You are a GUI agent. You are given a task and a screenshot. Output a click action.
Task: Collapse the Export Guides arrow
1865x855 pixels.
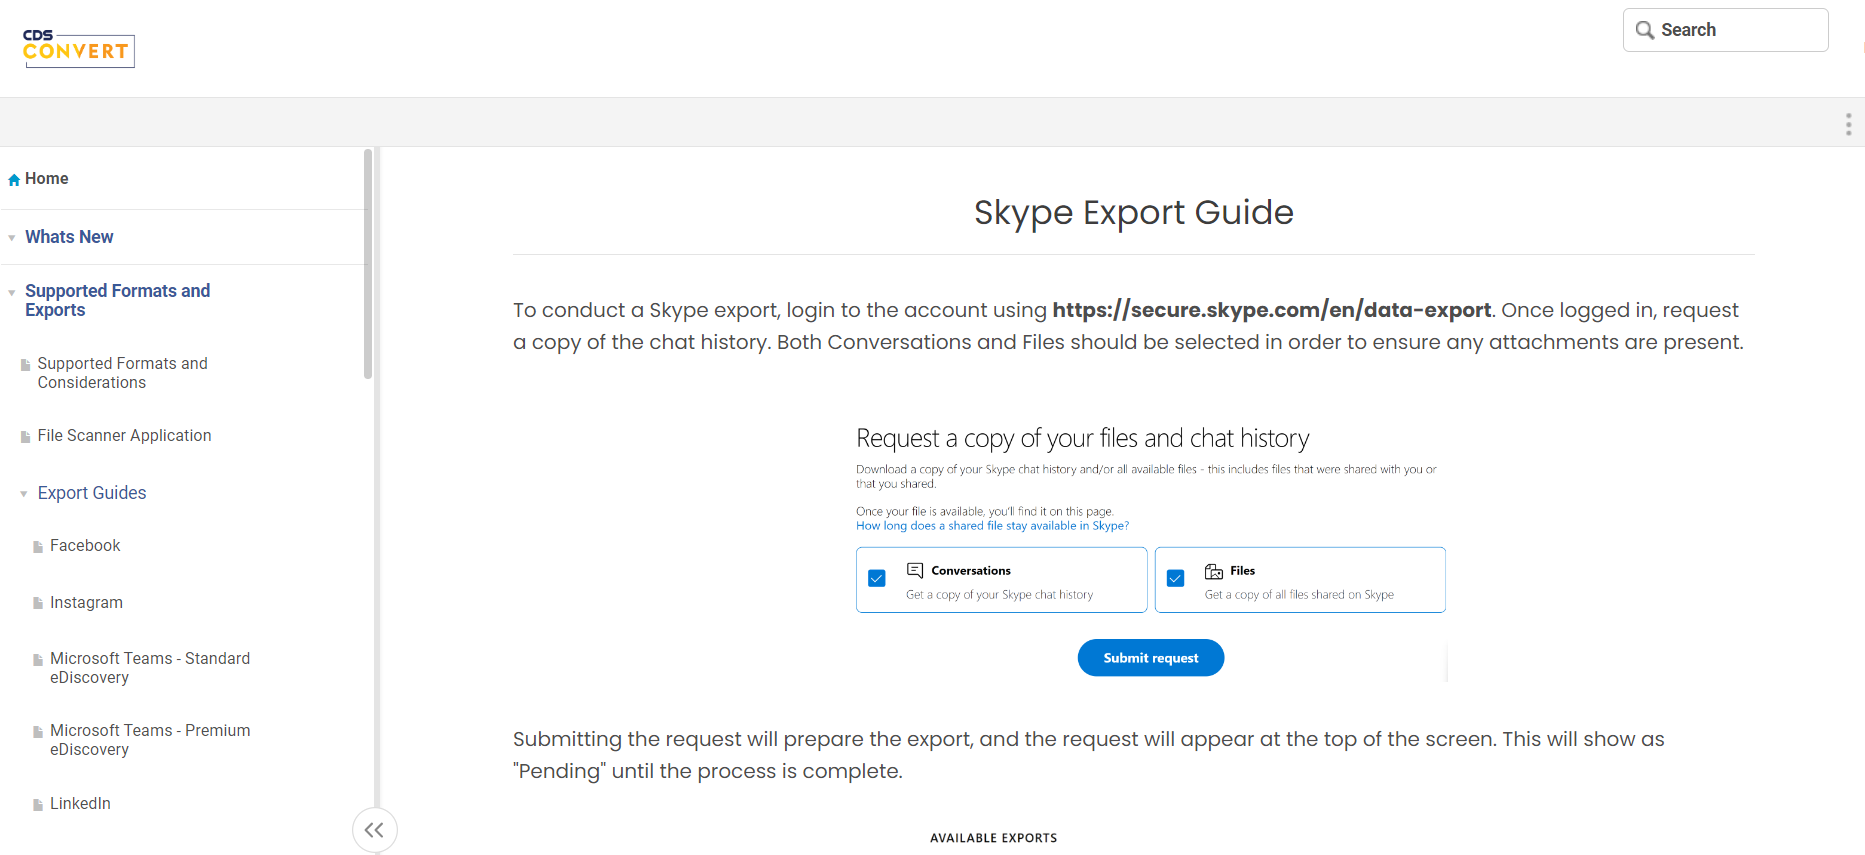tap(24, 494)
